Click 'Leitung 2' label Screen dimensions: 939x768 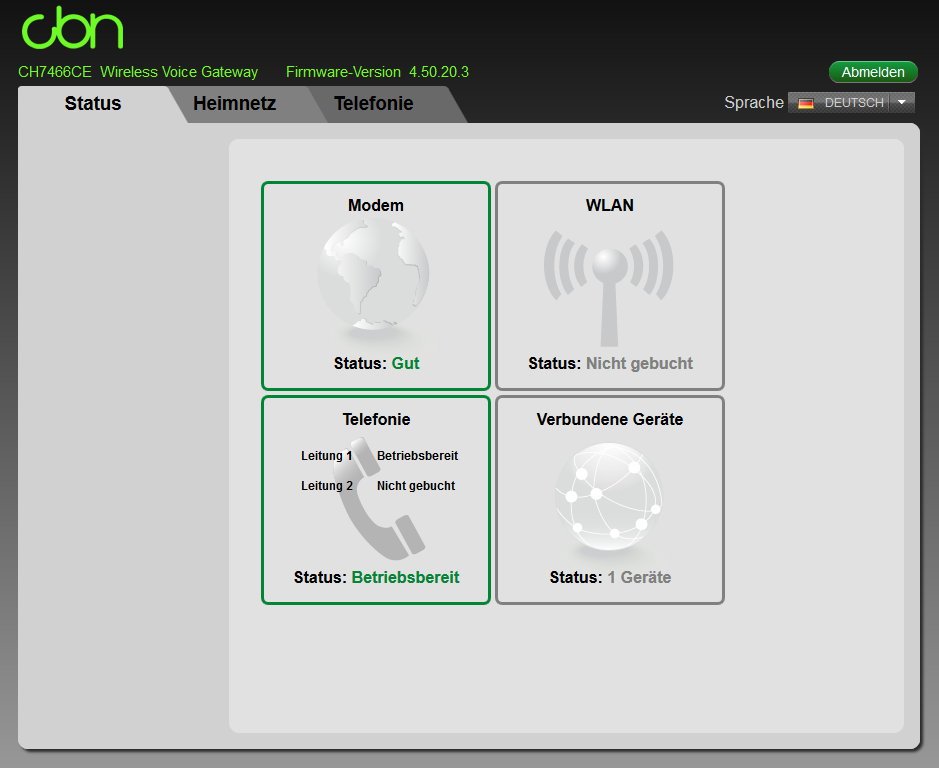point(327,486)
